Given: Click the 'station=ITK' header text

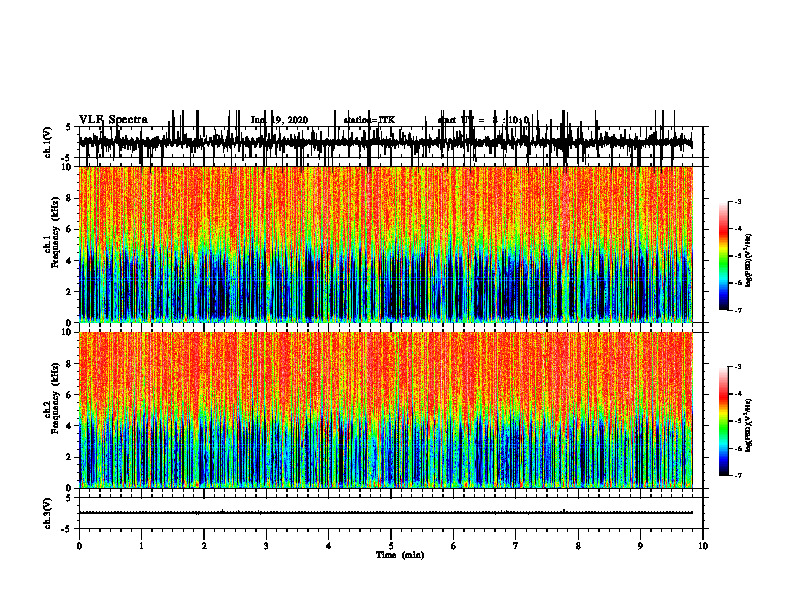Looking at the screenshot, I should 369,120.
